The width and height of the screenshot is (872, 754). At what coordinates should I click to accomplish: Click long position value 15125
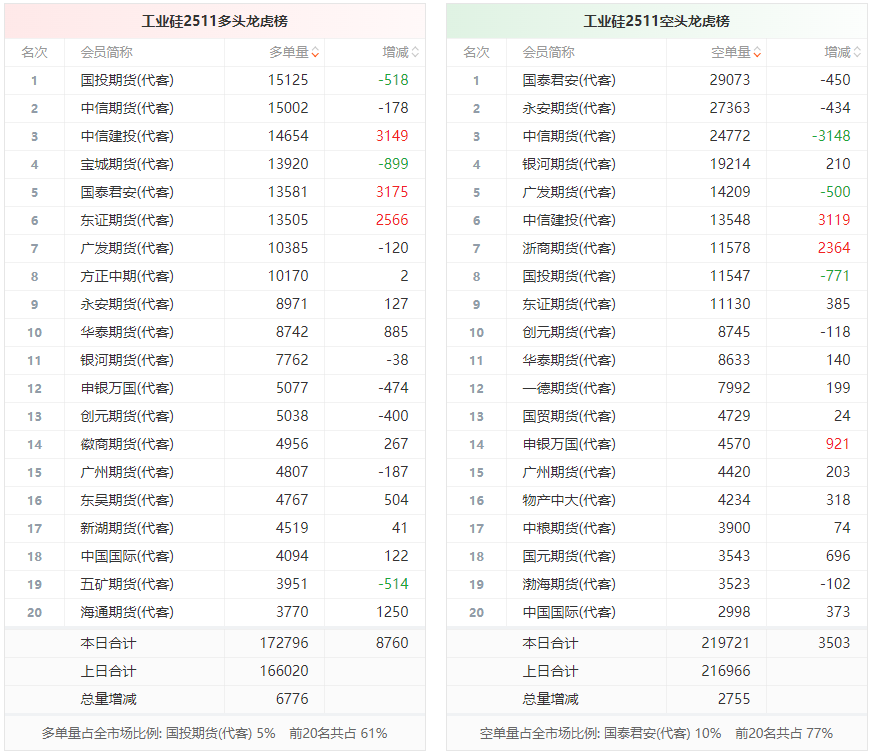pyautogui.click(x=288, y=80)
